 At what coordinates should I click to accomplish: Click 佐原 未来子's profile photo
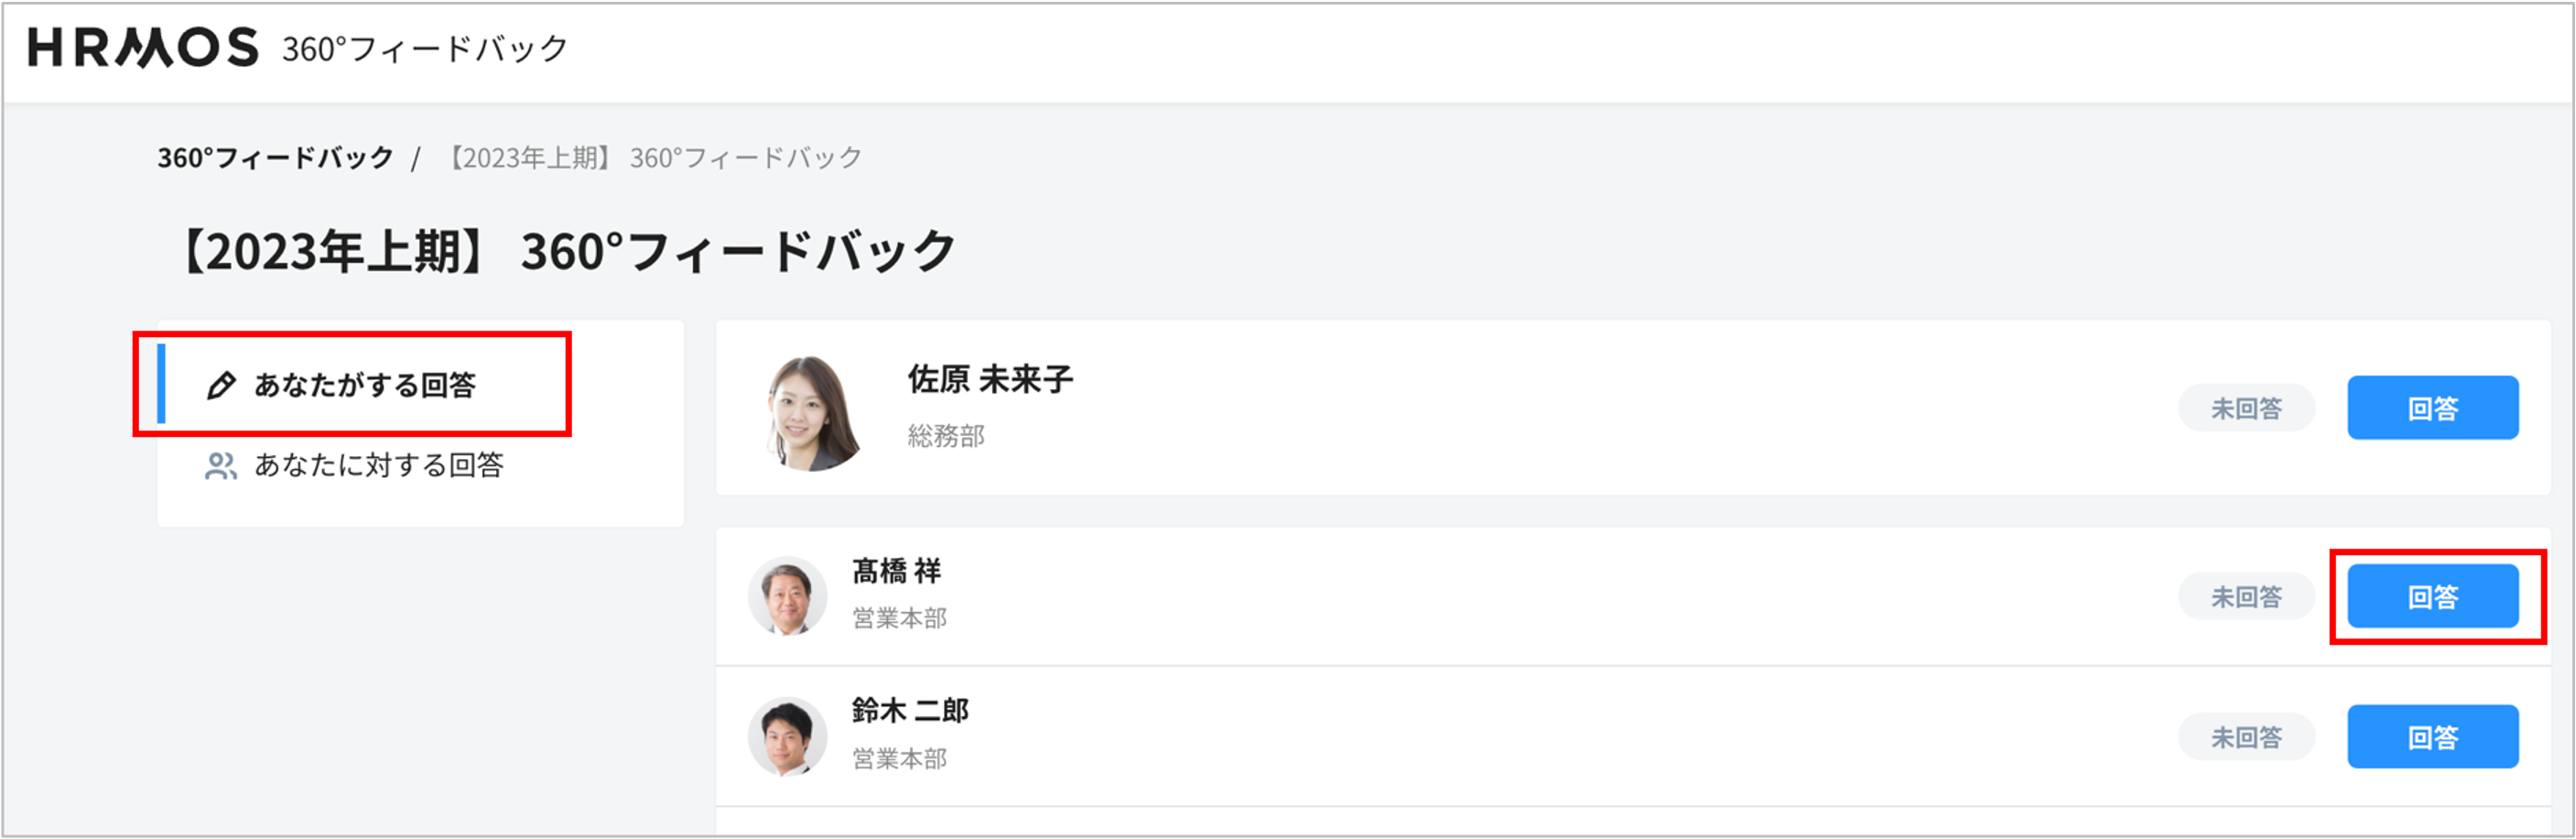tap(811, 412)
